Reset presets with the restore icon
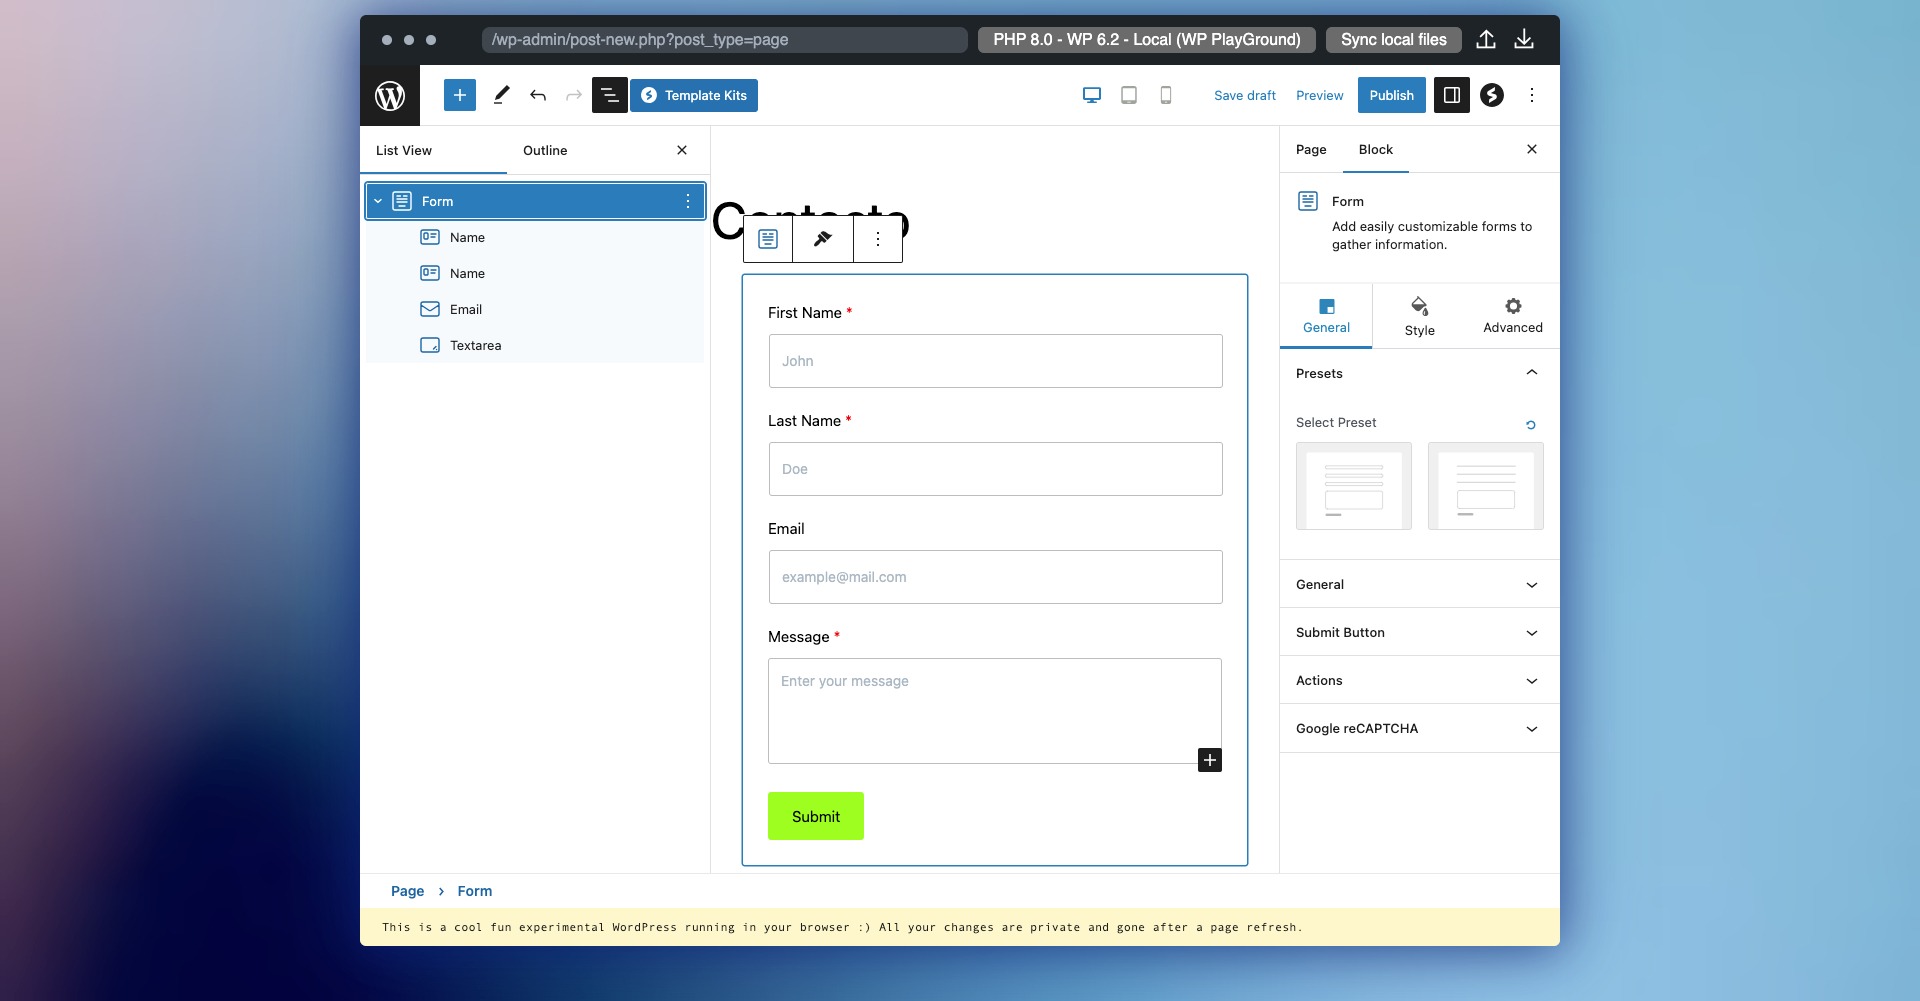The image size is (1920, 1001). 1531,424
